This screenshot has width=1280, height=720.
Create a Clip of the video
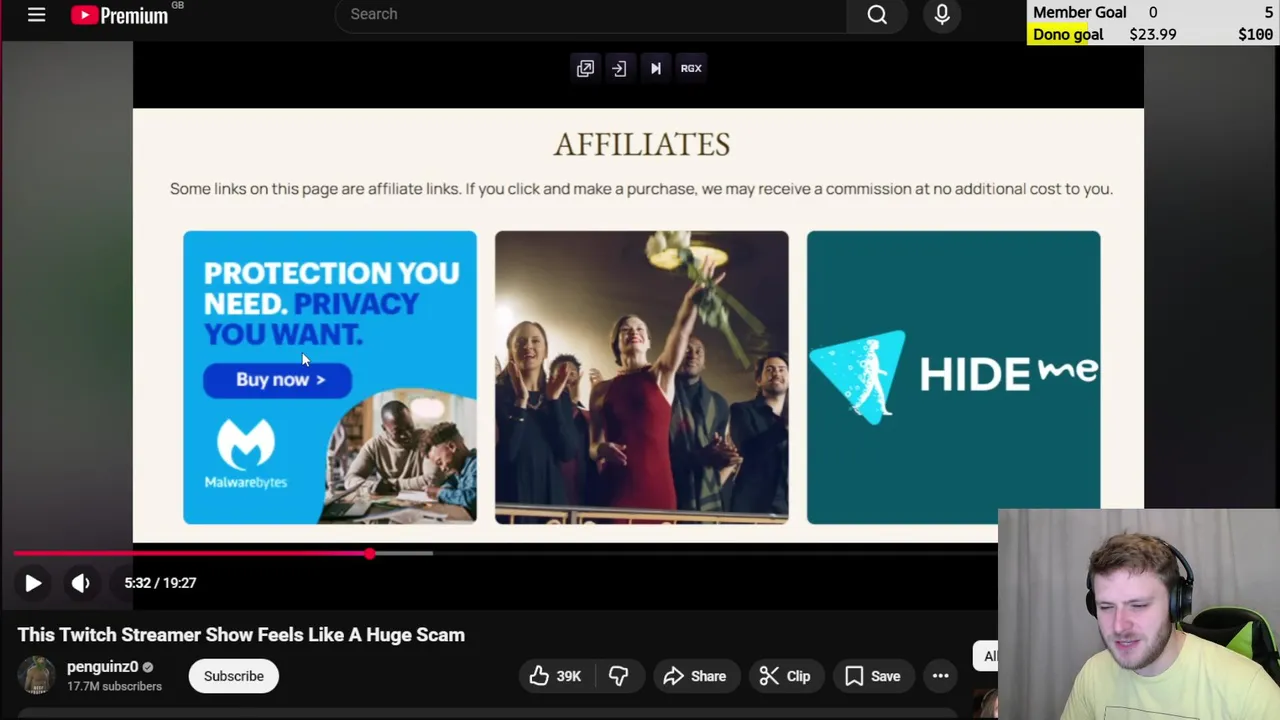click(x=785, y=676)
